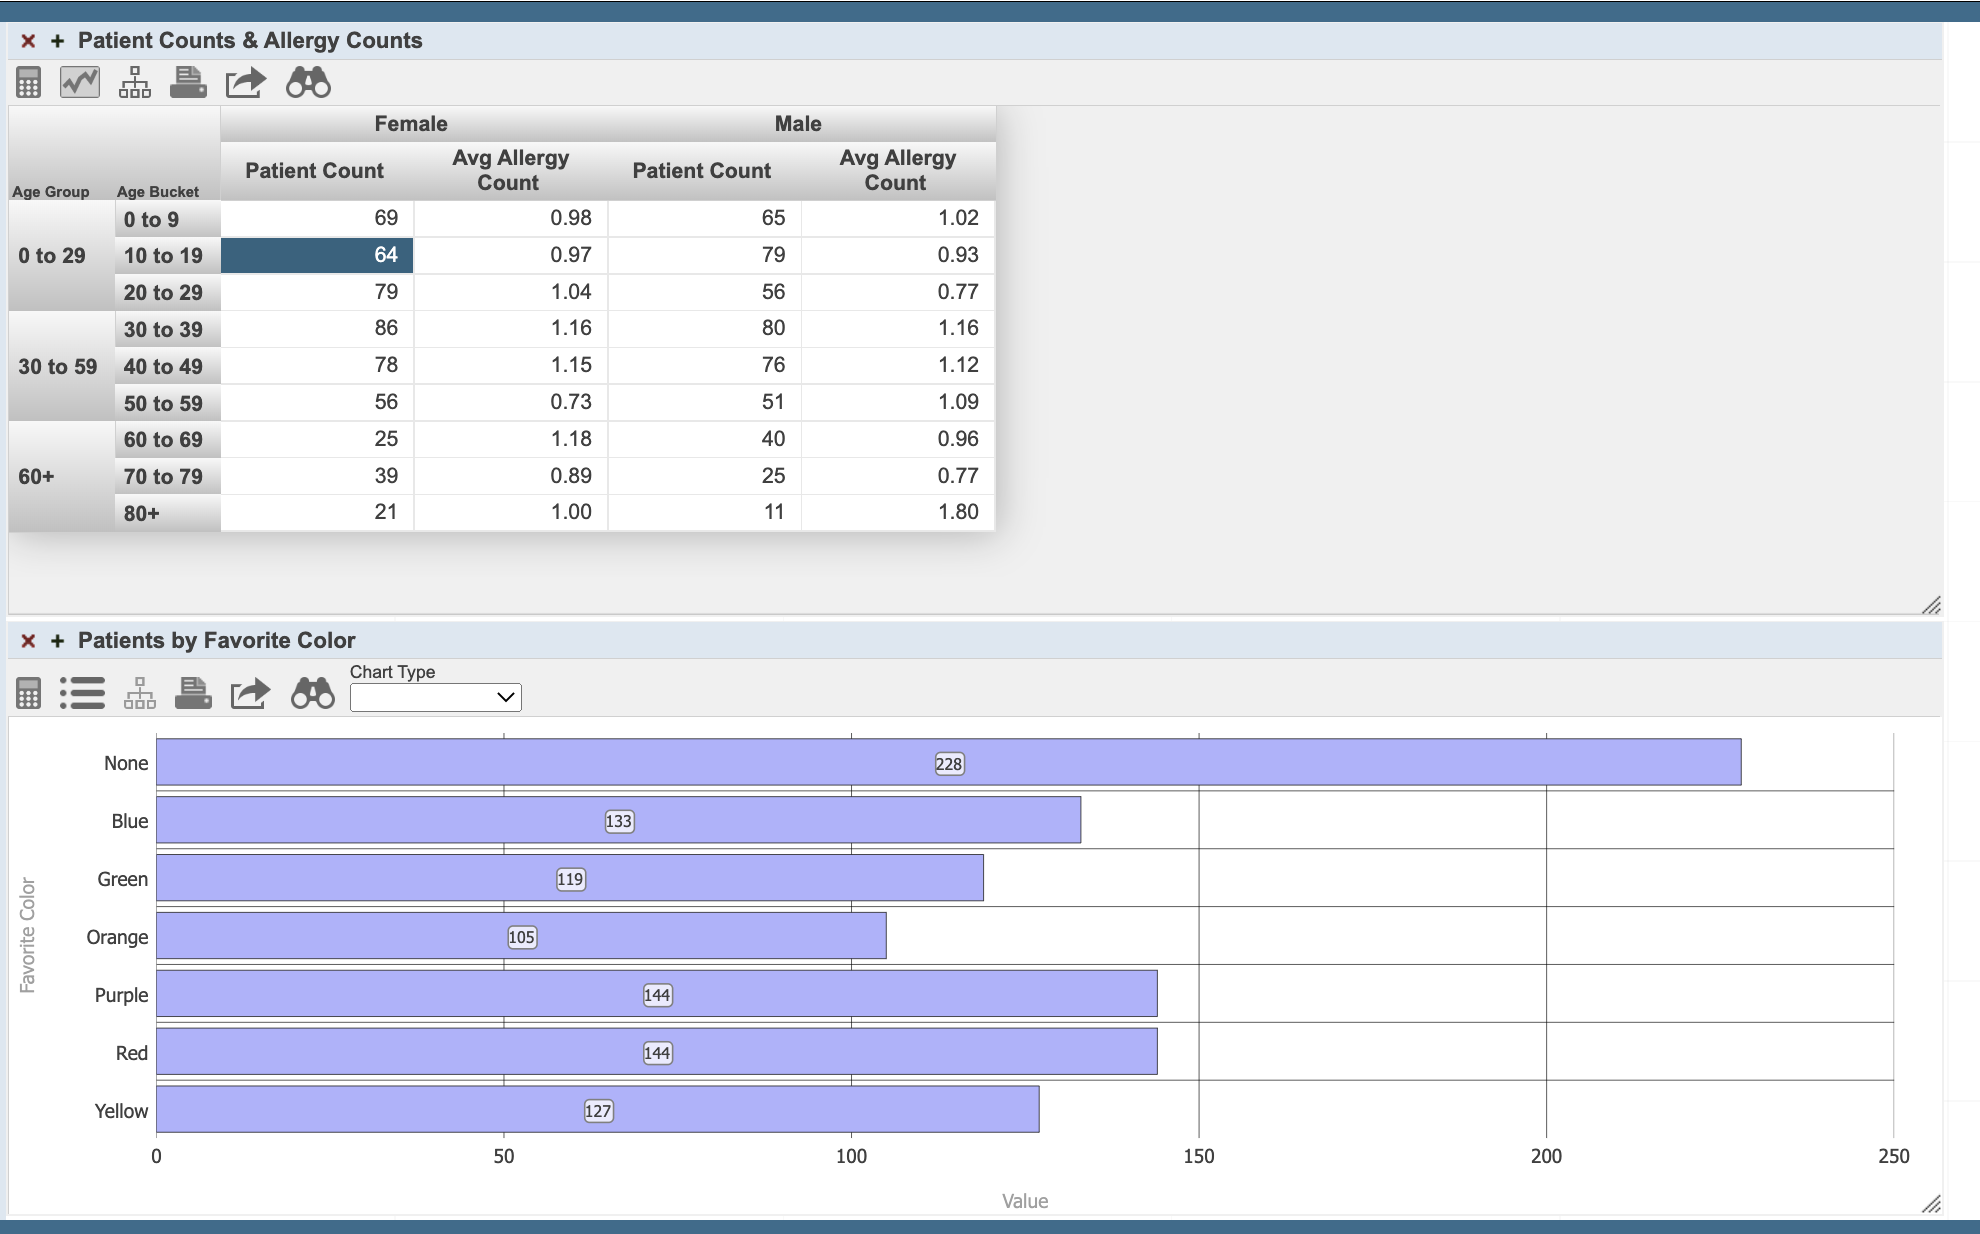
Task: Select the Patient Counts & Allergy Counts panel title
Action: tap(250, 41)
